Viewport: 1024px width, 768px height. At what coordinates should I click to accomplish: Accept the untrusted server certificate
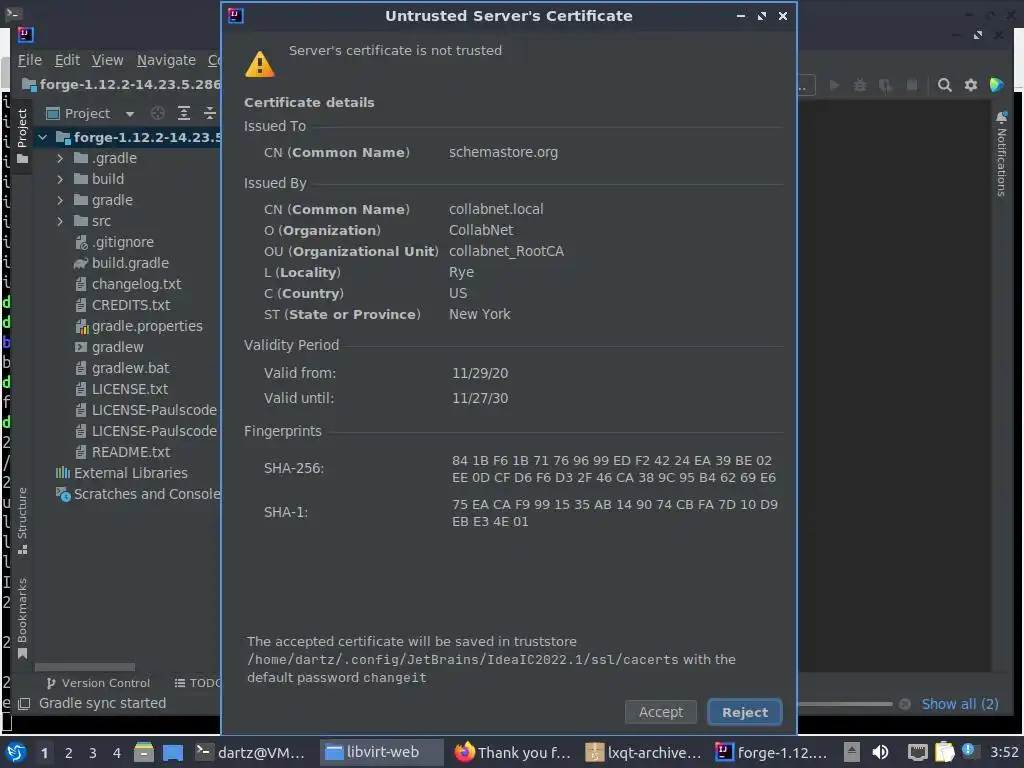click(660, 712)
